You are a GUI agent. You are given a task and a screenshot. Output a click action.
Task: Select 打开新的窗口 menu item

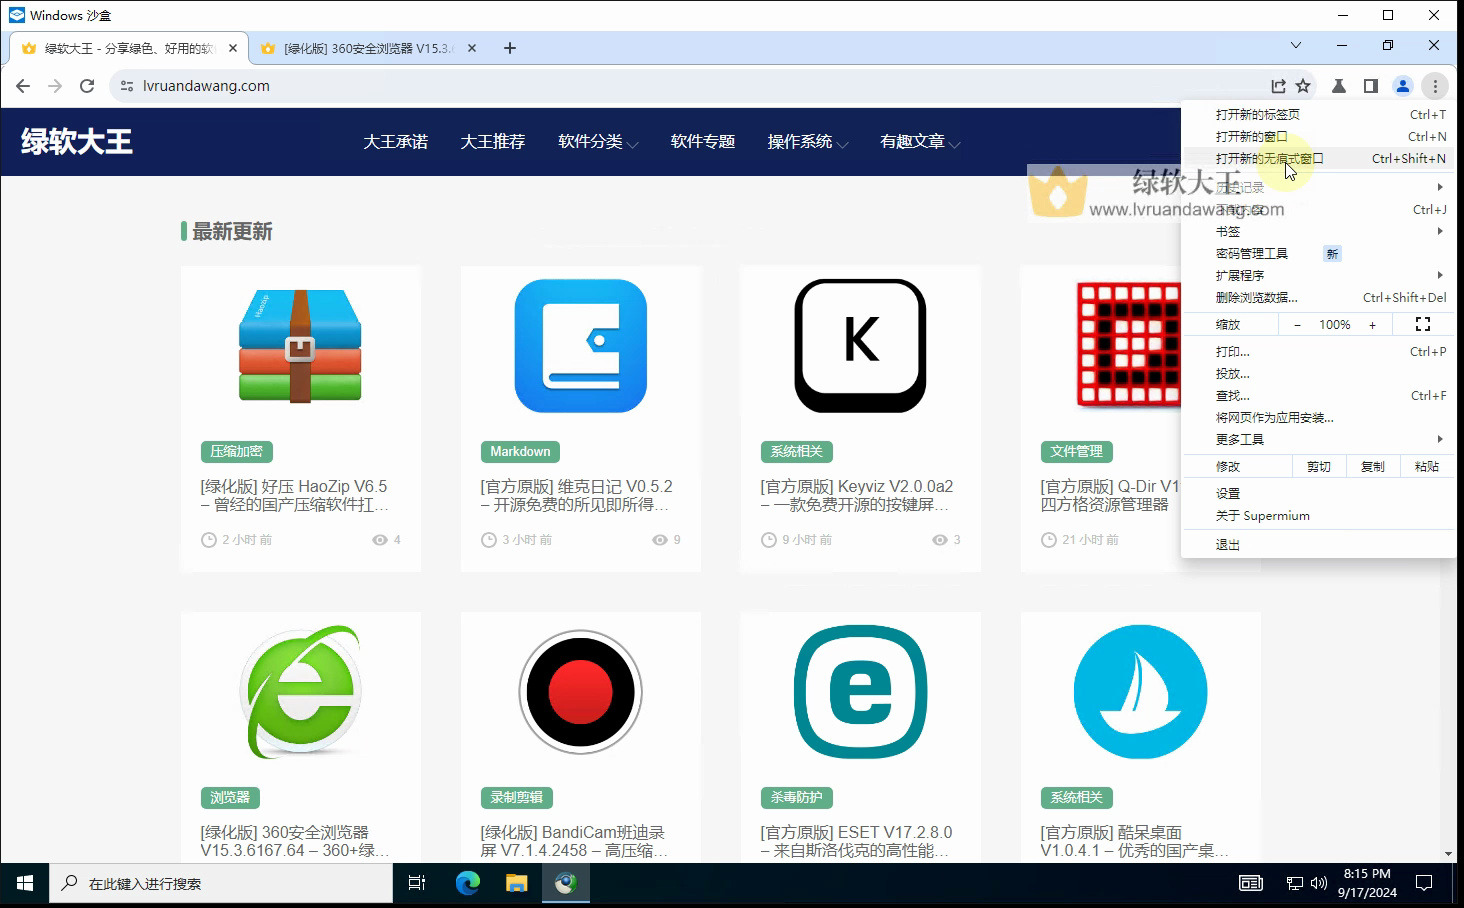coord(1318,136)
